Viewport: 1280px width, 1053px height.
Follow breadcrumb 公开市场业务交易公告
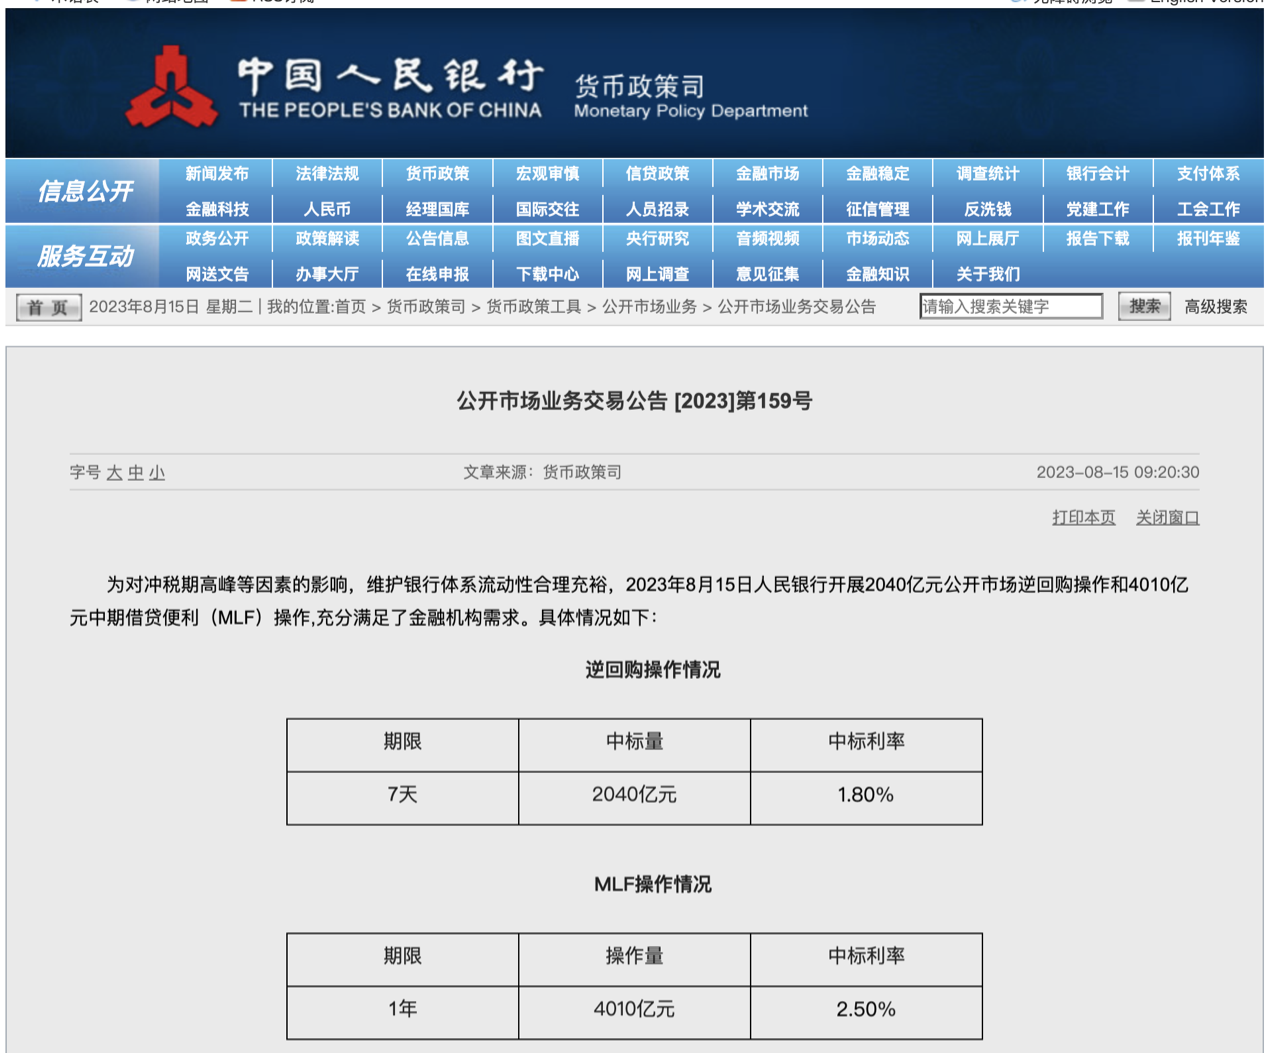[x=796, y=307]
